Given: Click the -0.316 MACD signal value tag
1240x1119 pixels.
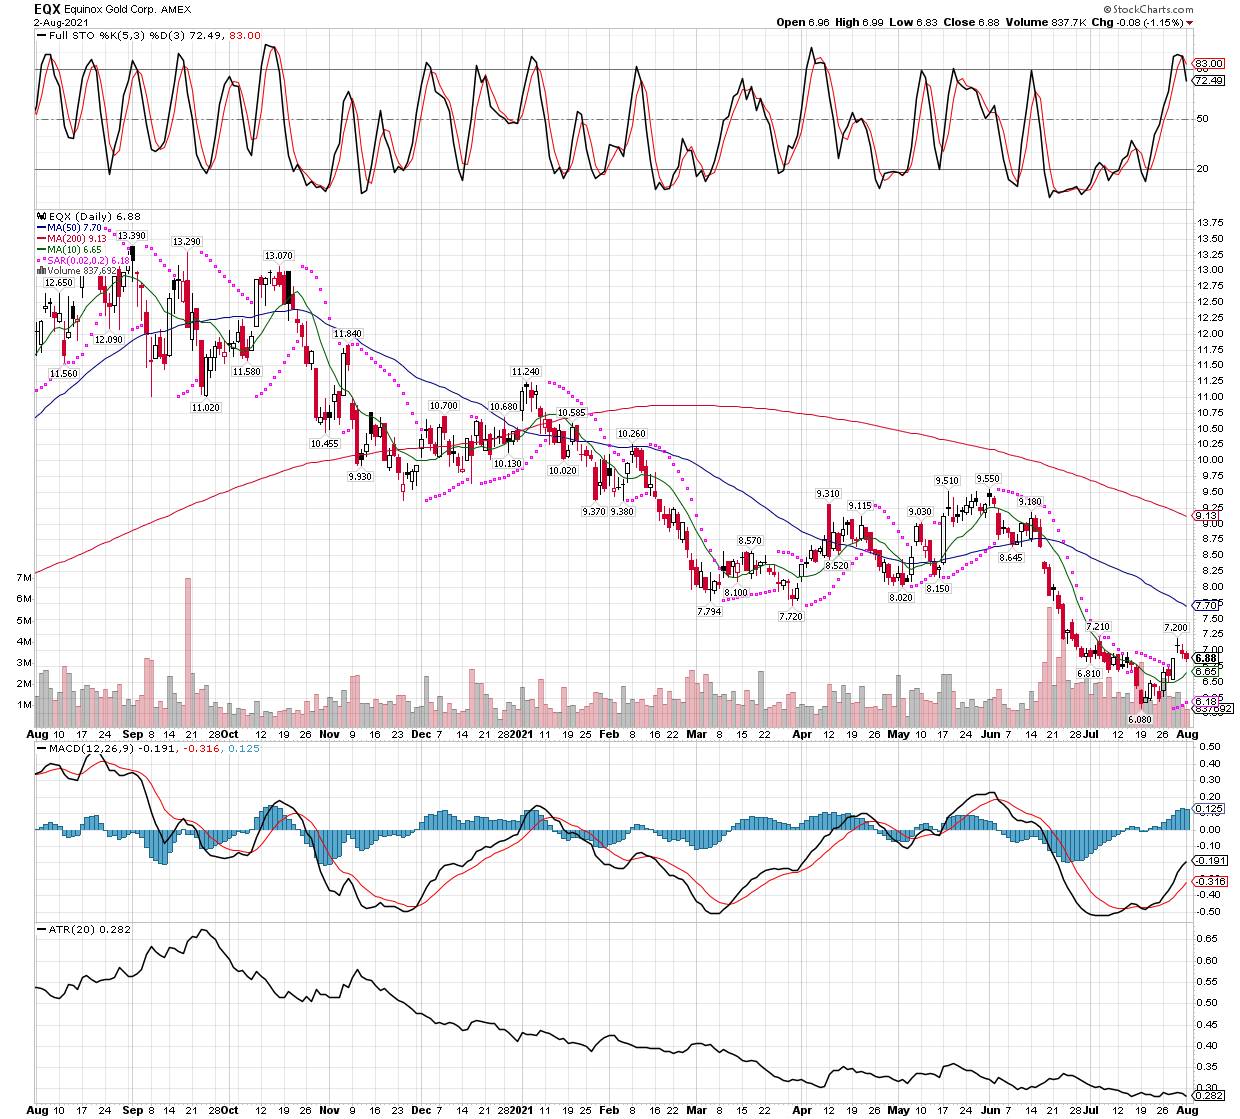Looking at the screenshot, I should click(x=1211, y=881).
